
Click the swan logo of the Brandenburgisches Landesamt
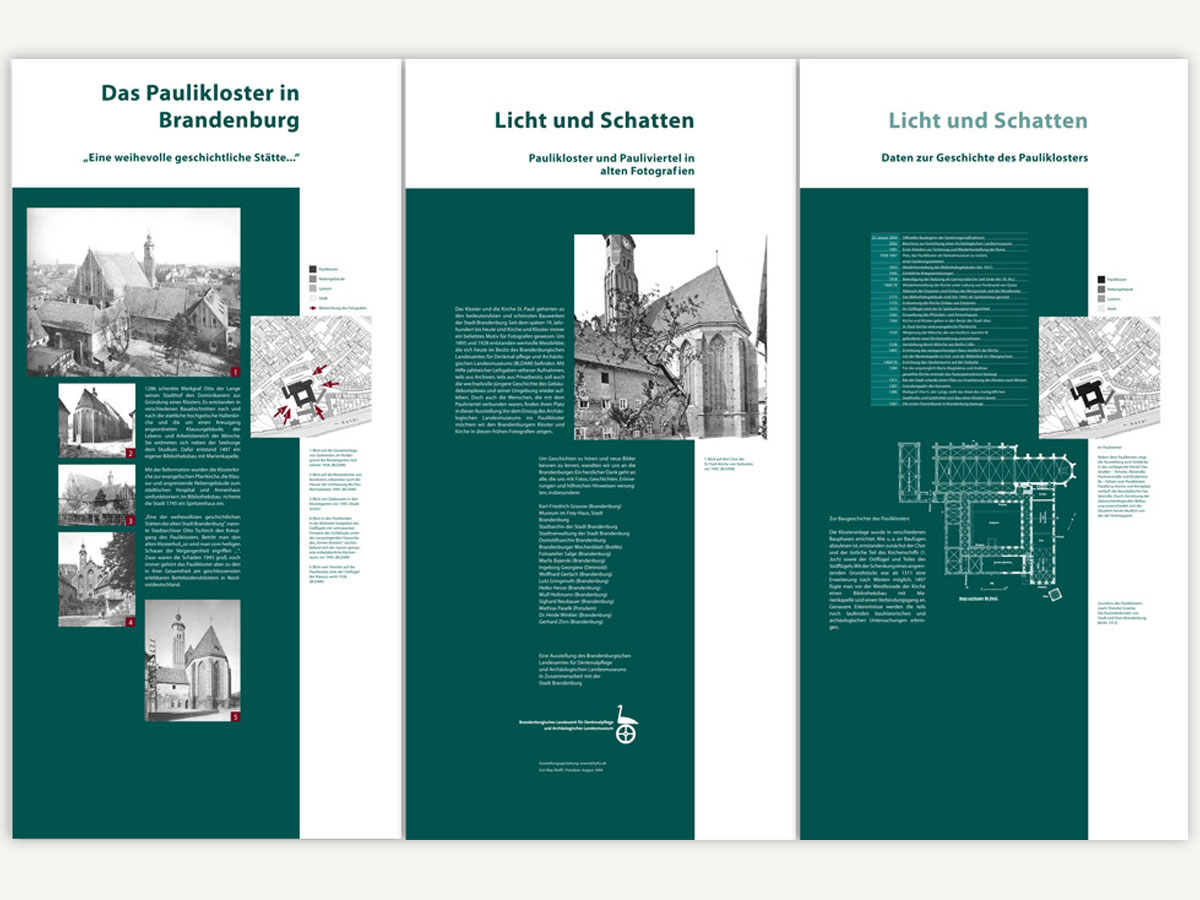coord(626,723)
